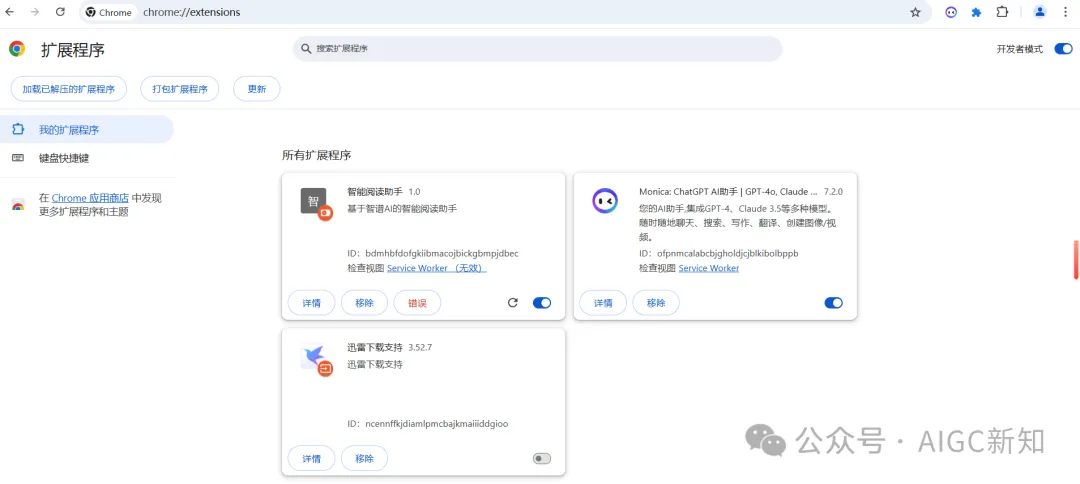Open the extensions puzzle icon menu

point(1002,12)
